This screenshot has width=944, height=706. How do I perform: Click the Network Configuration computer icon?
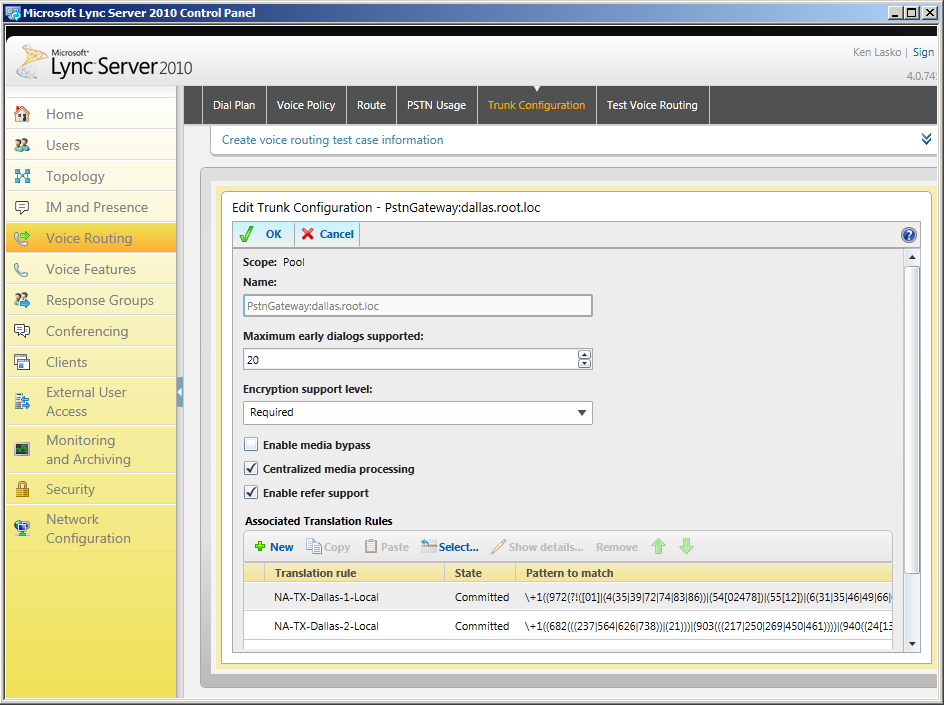22,528
